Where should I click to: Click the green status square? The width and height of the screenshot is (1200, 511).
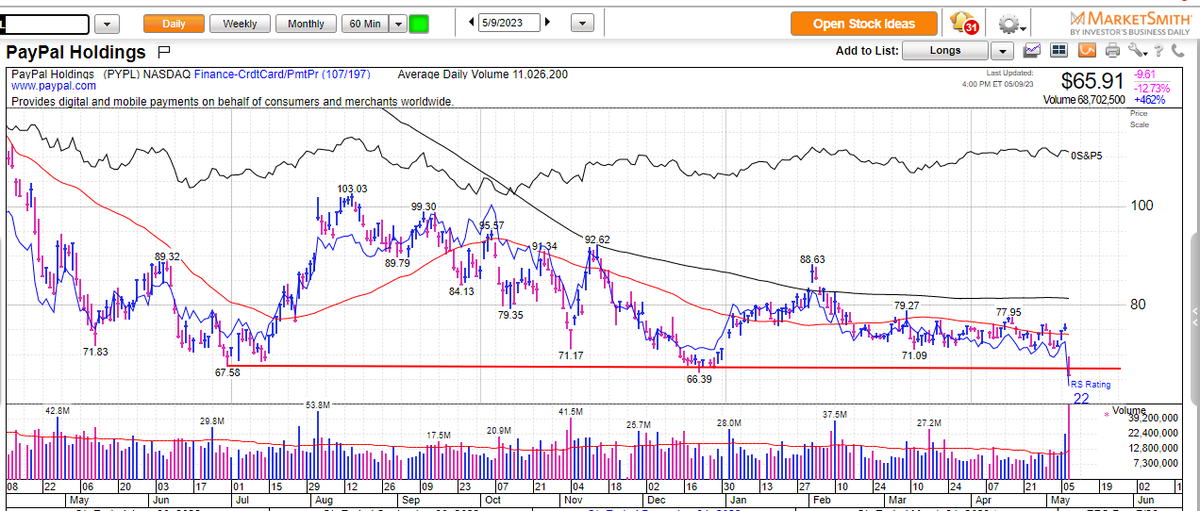click(x=419, y=23)
